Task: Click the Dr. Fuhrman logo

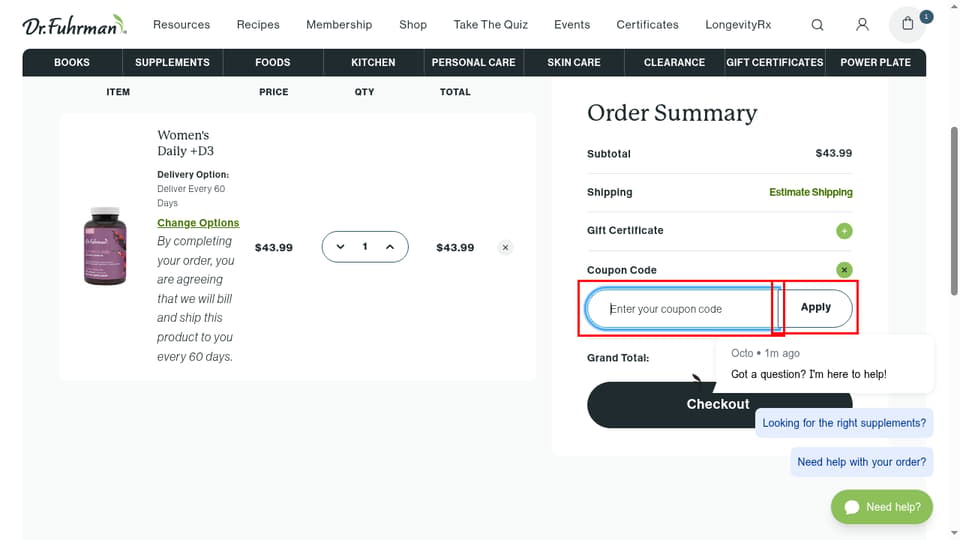Action: coord(74,25)
